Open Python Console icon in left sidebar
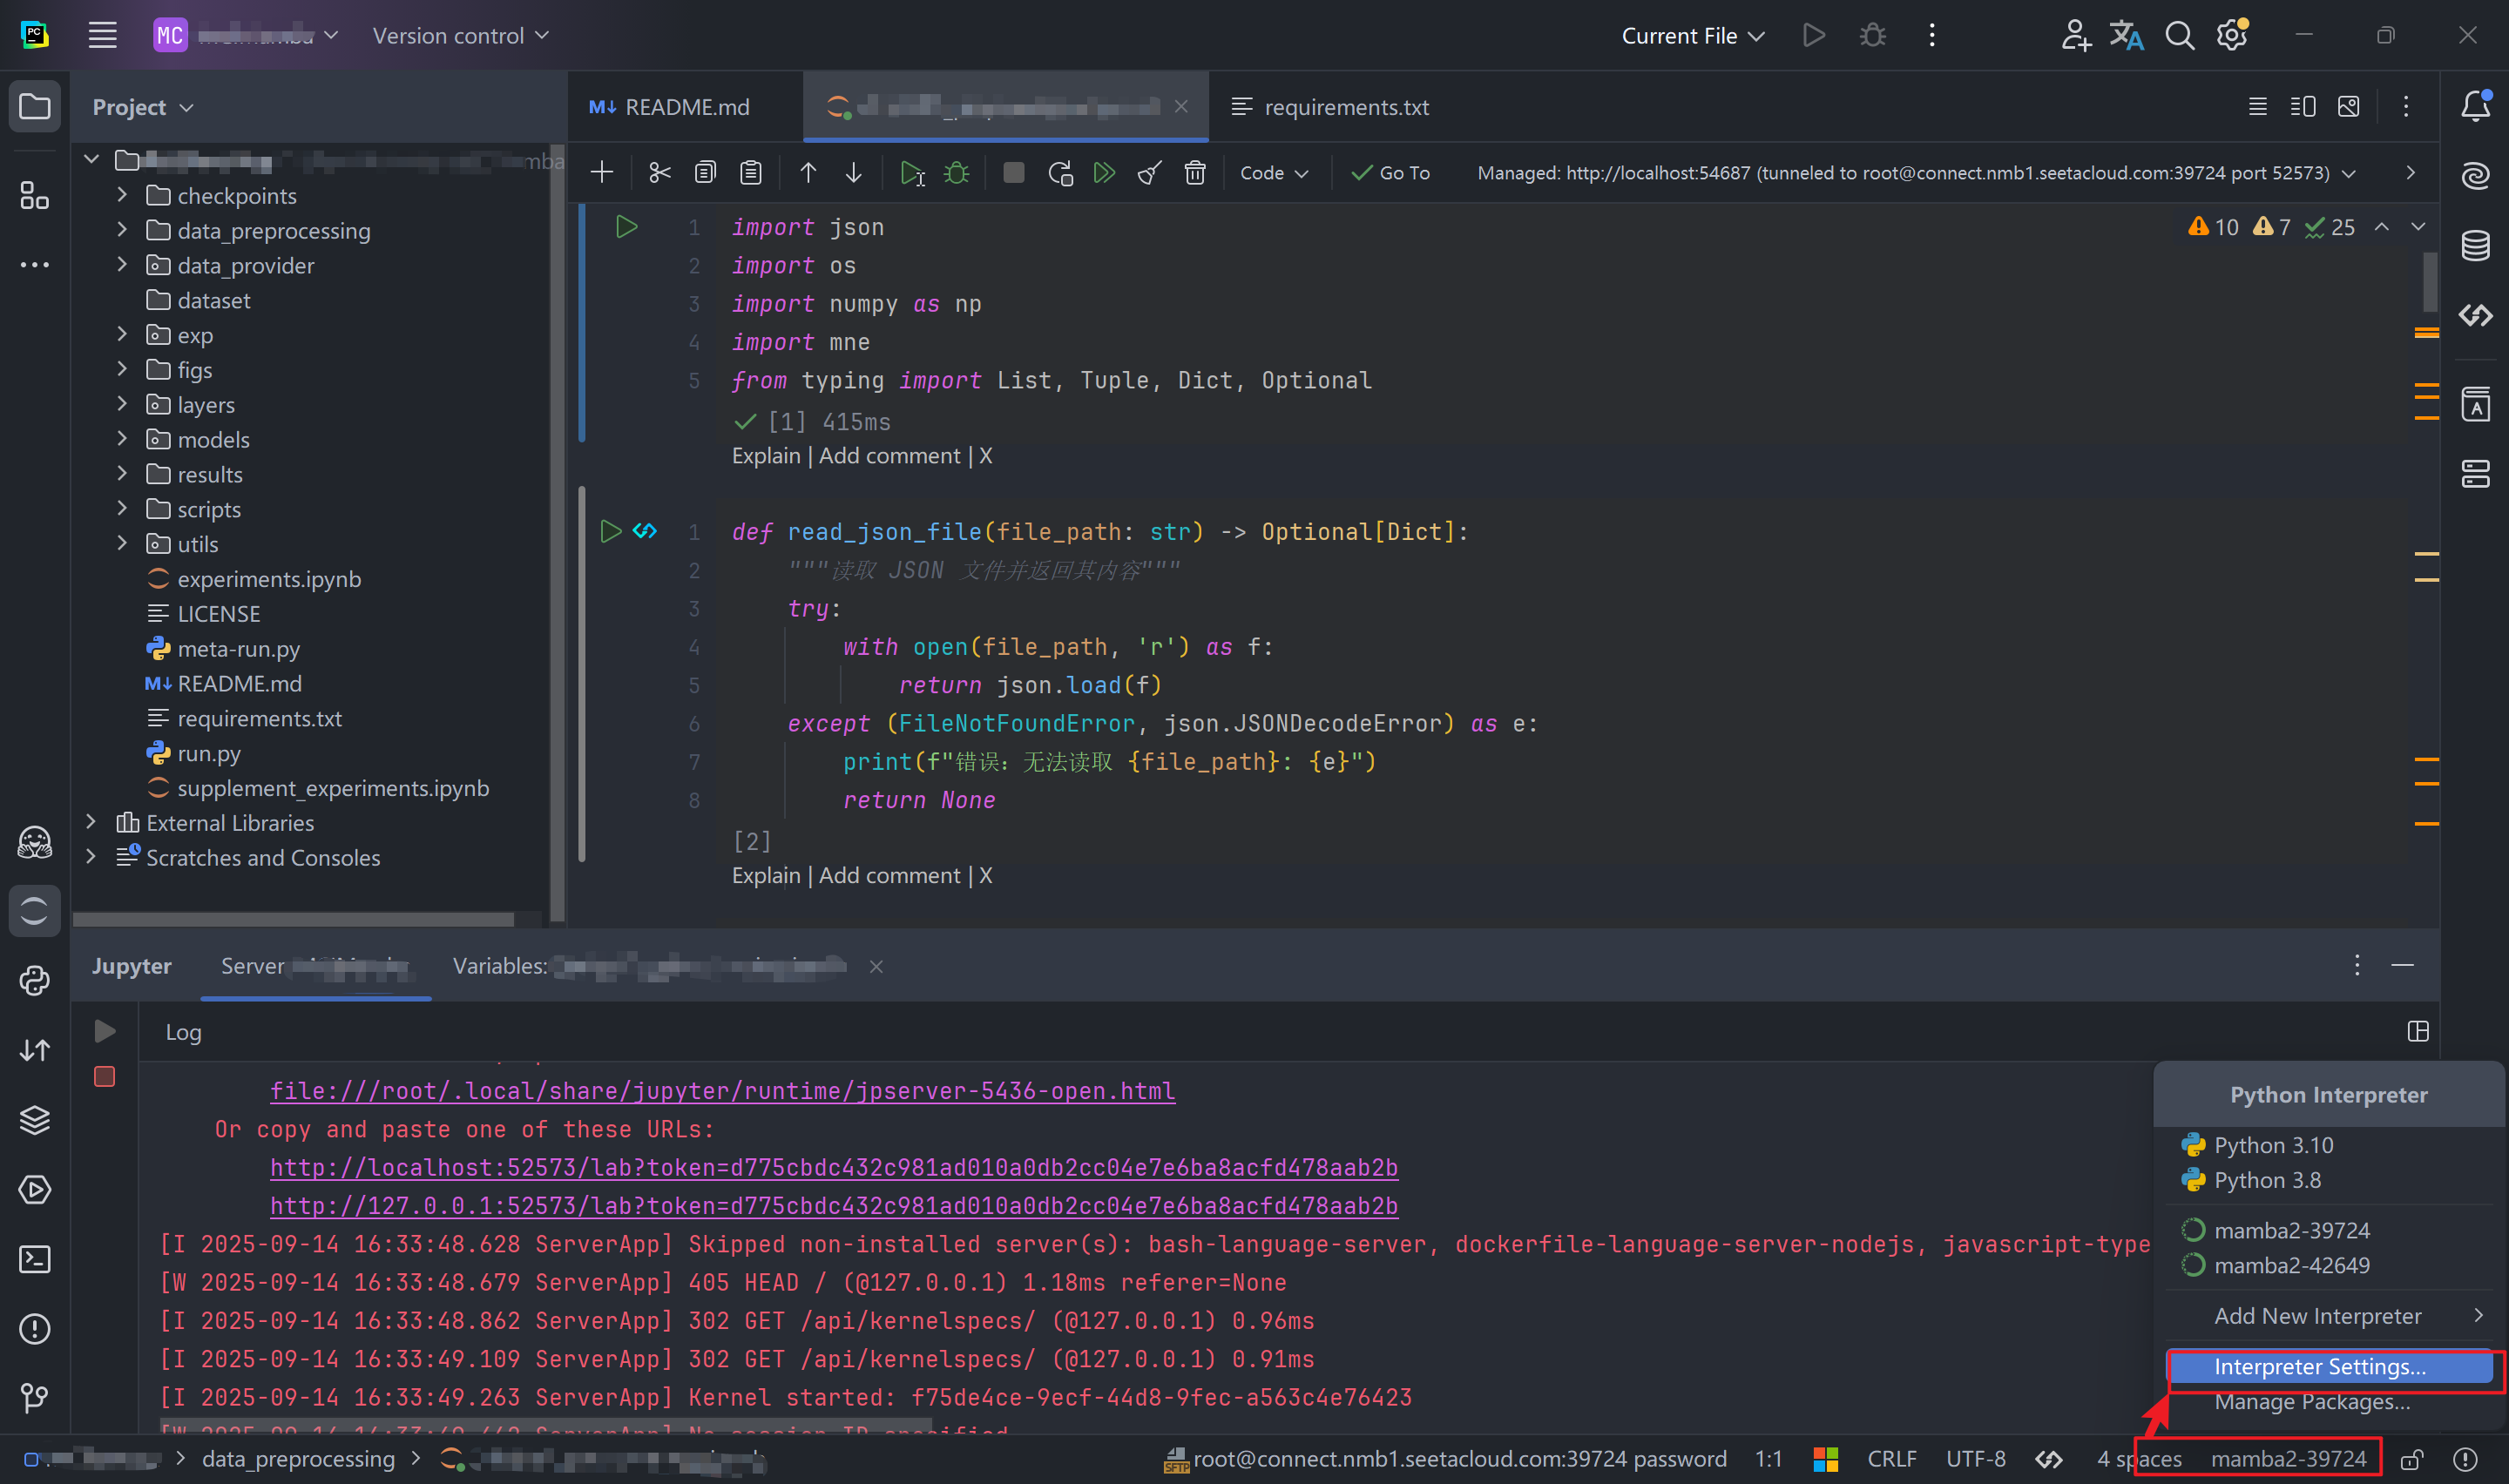Viewport: 2509px width, 1484px height. tap(35, 980)
